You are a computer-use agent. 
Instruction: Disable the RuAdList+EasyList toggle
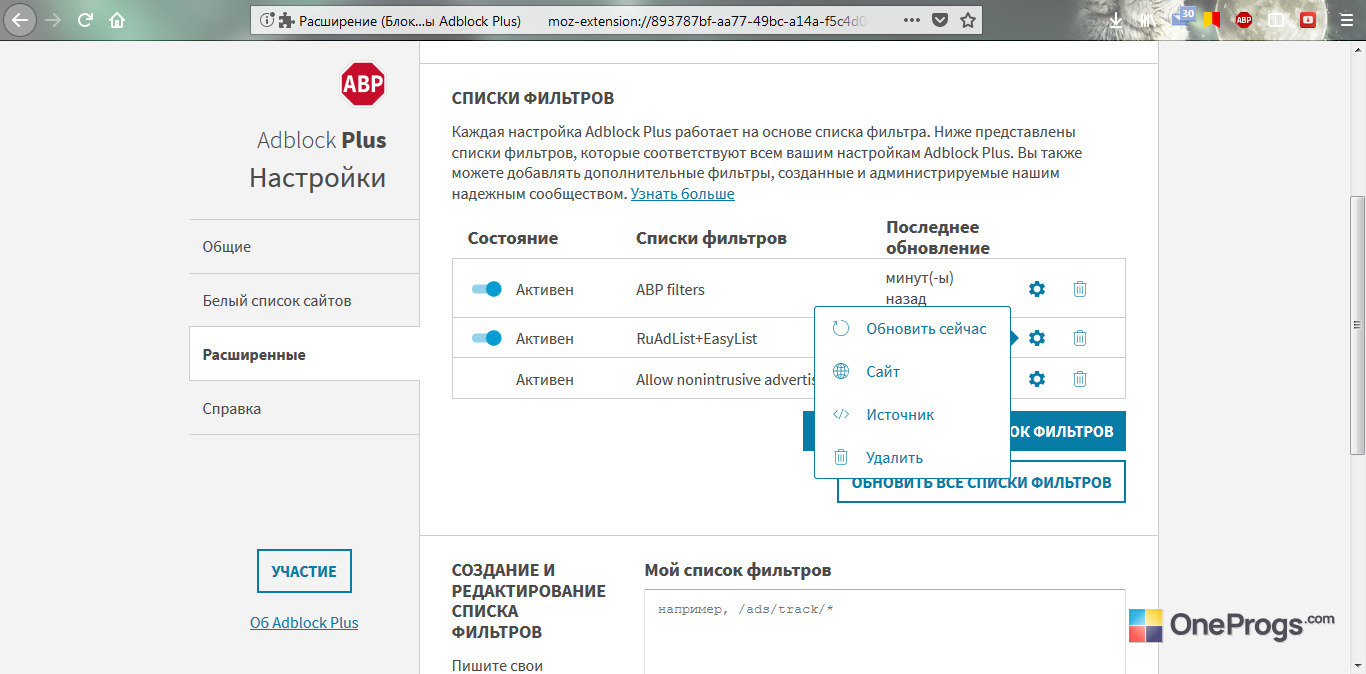tap(486, 338)
